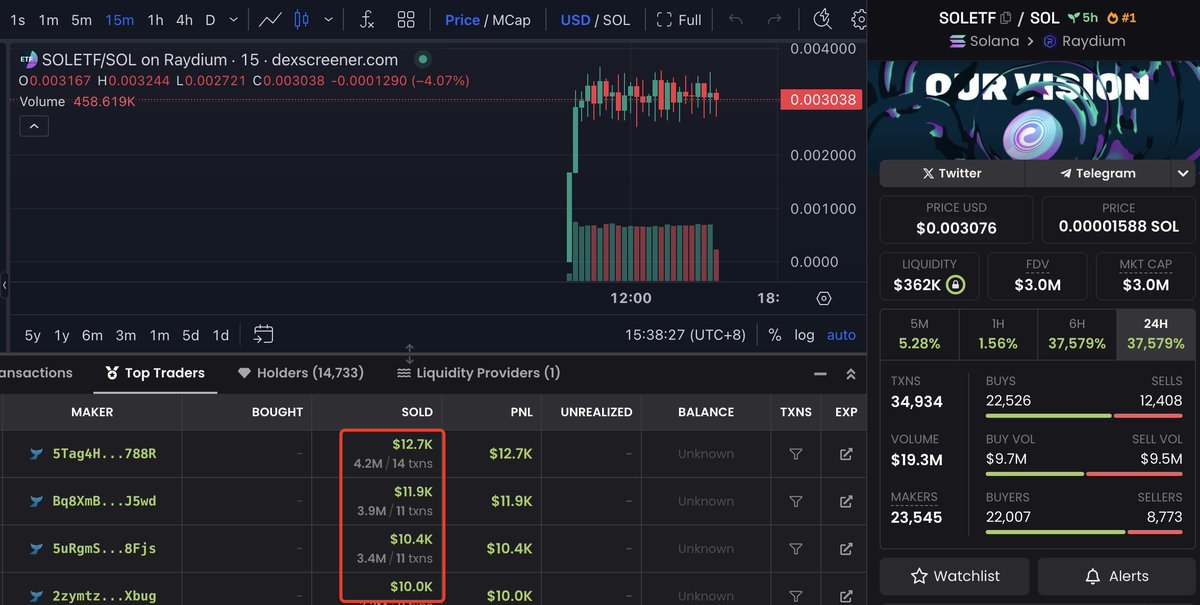1200x605 pixels.
Task: Select the 5m timeframe
Action: [81, 20]
